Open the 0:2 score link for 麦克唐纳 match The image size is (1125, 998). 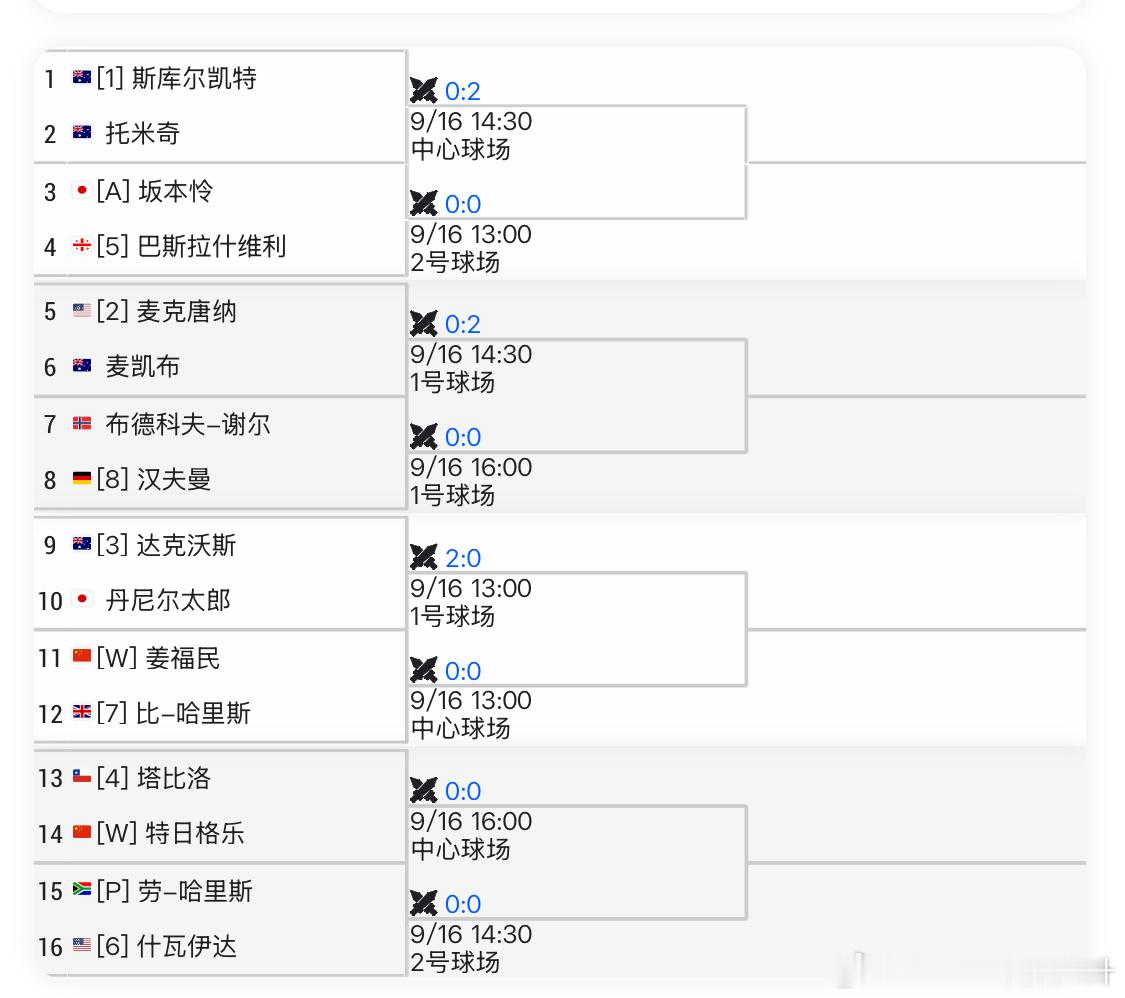pyautogui.click(x=463, y=324)
